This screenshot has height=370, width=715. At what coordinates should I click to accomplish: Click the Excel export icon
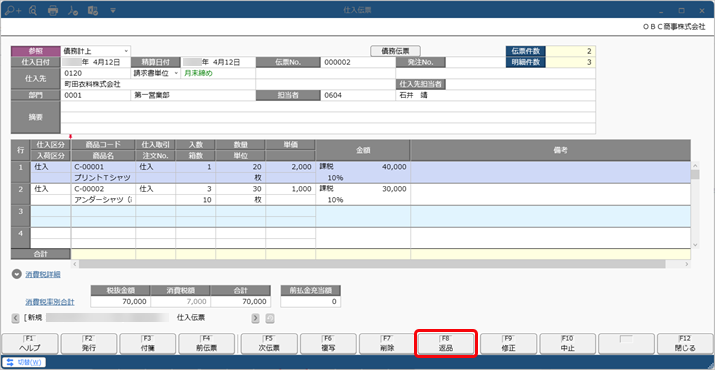93,10
